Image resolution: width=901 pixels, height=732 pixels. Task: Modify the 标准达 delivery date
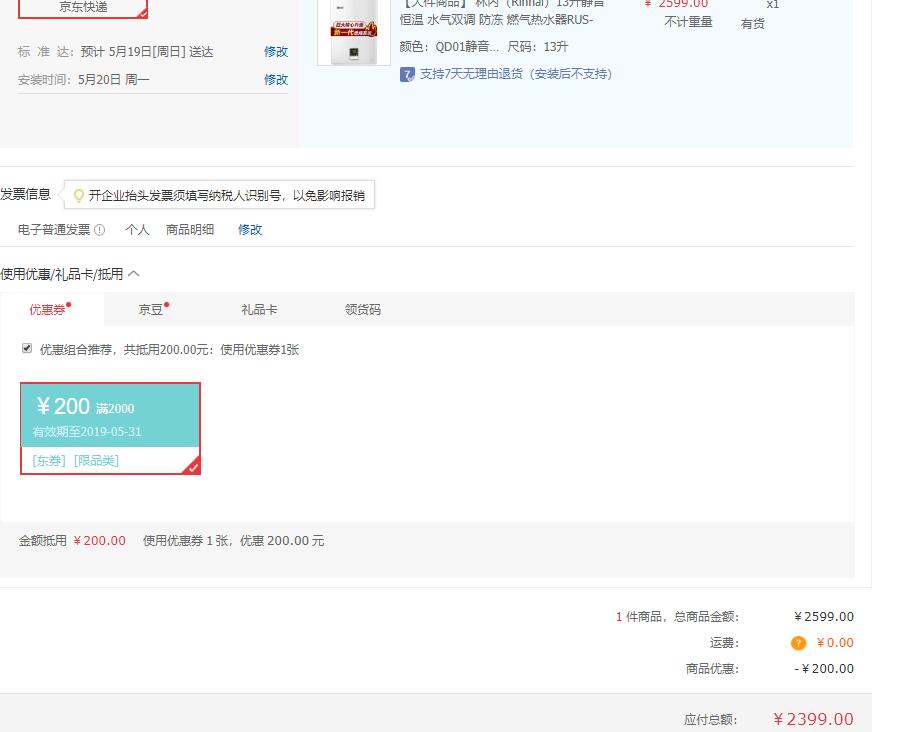[x=276, y=52]
